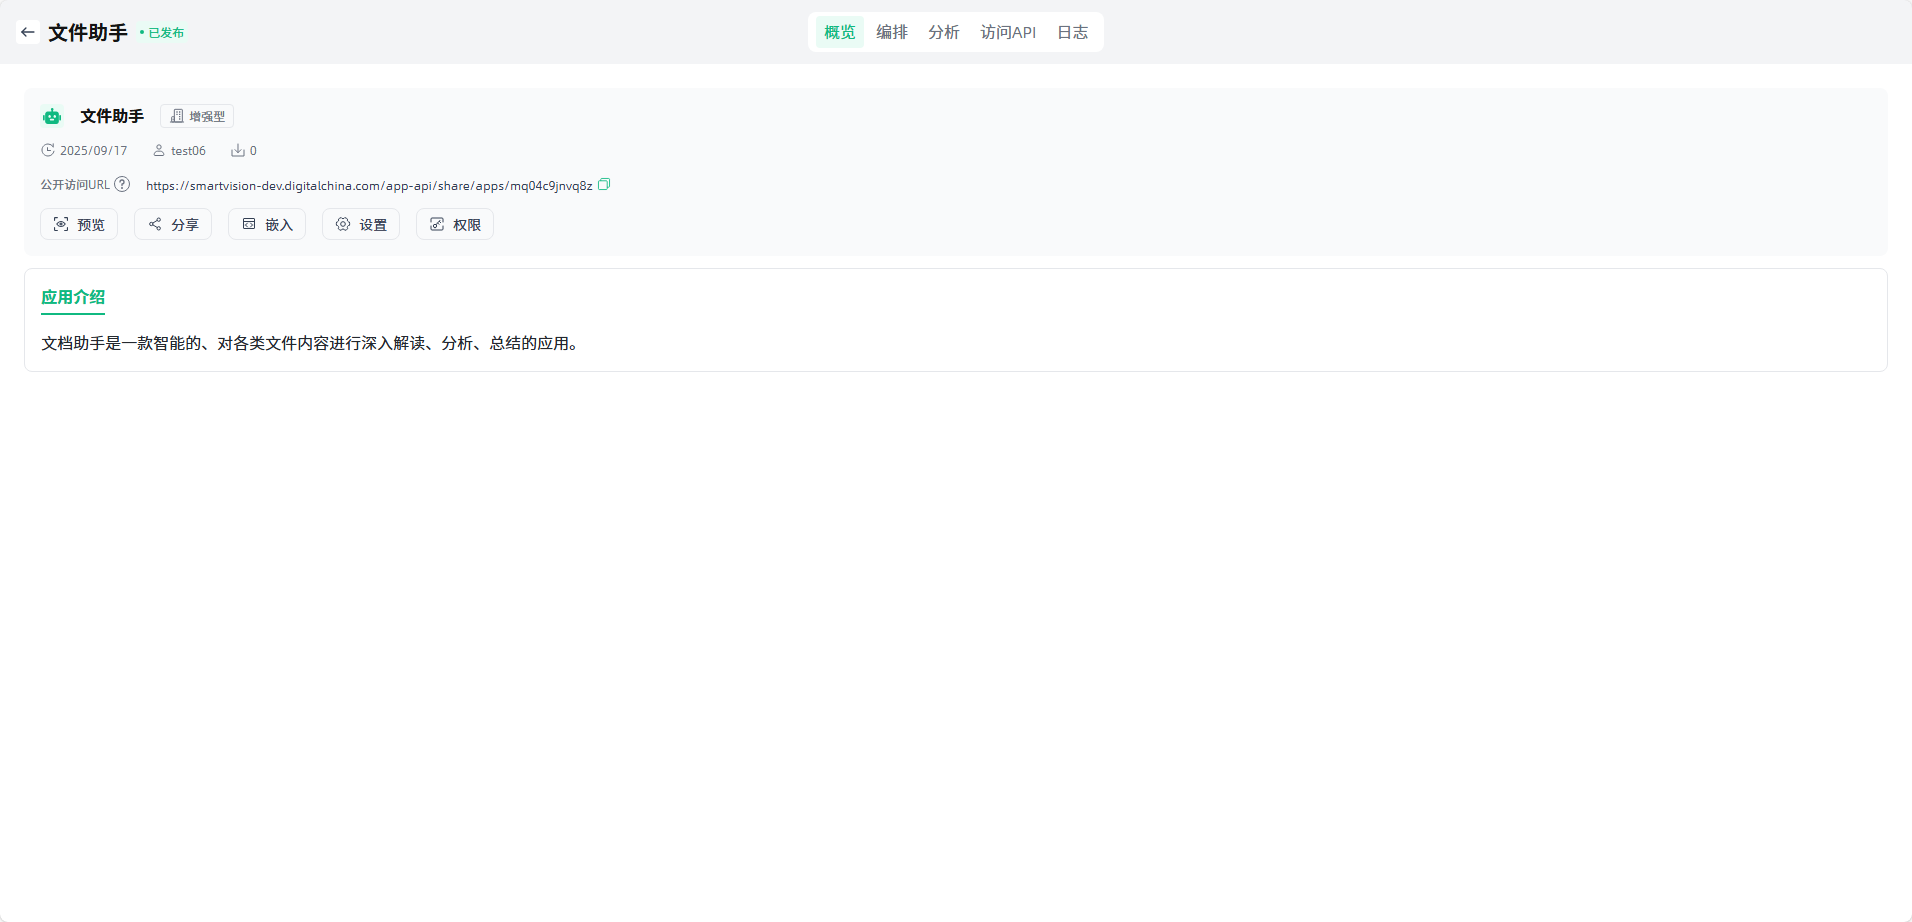Open the 分析 tab
1912x922 pixels.
pos(943,32)
